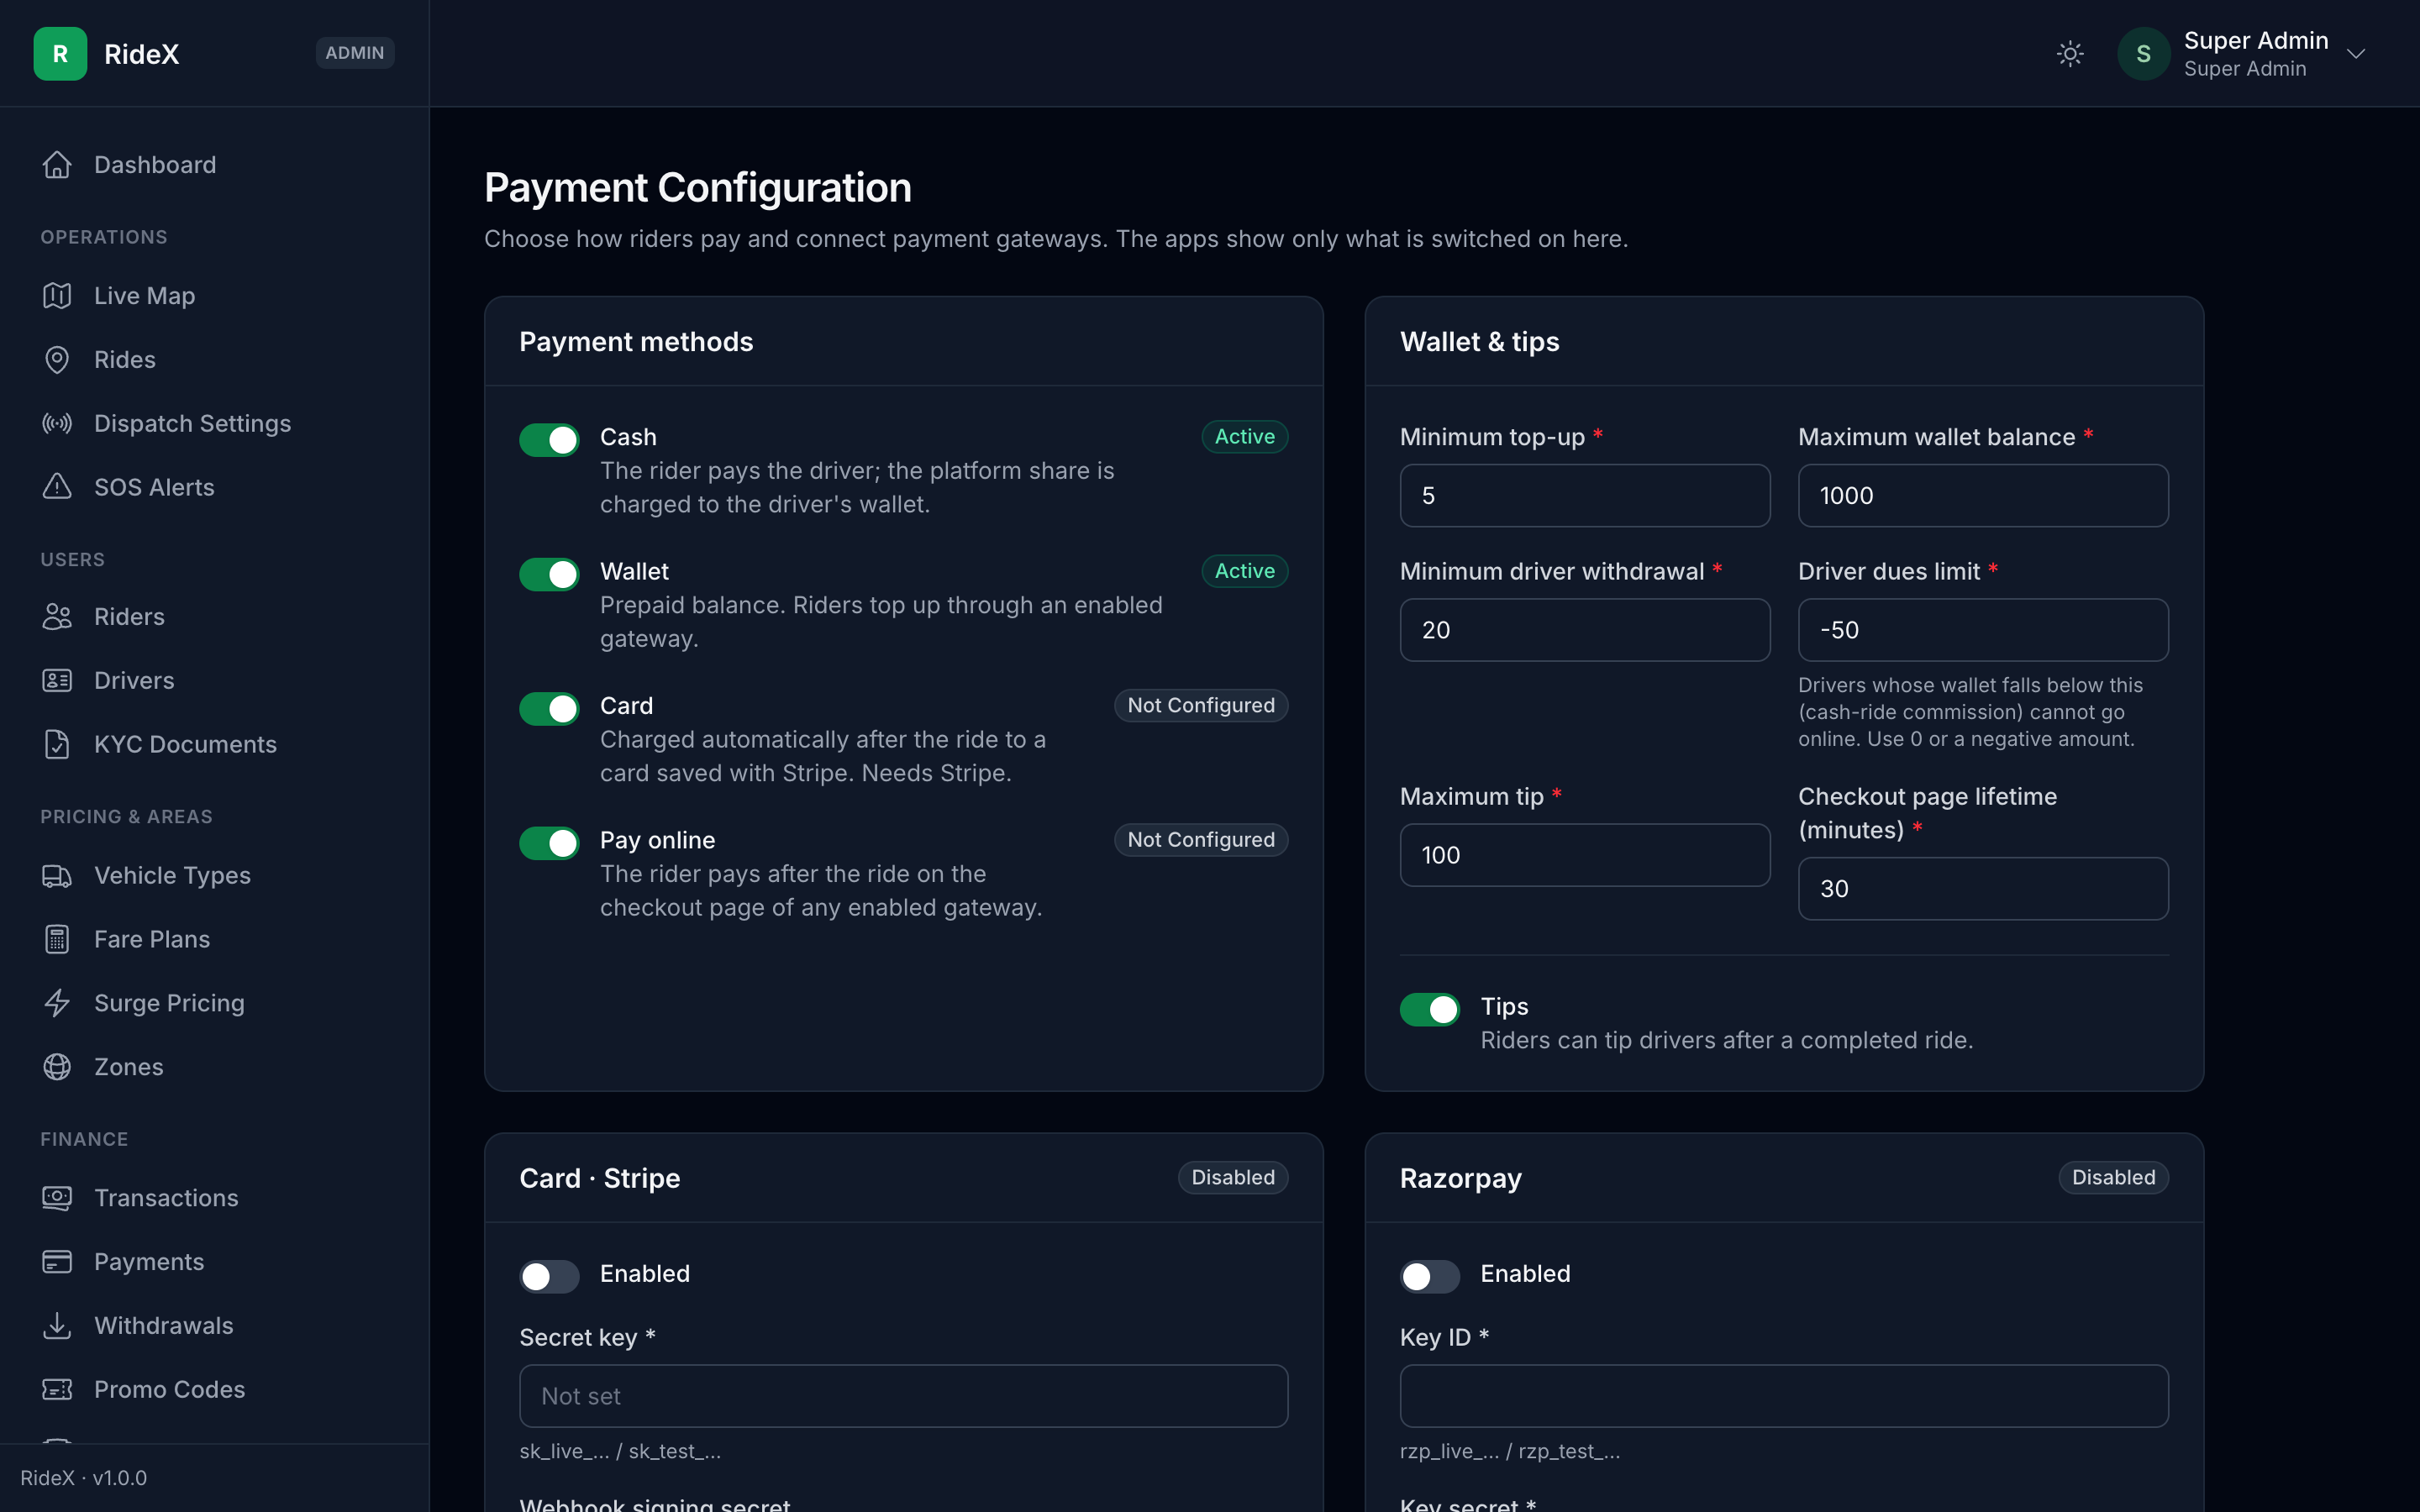Screen dimensions: 2420x1512
Task: Click the Minimum driver withdrawal field
Action: (x=1585, y=630)
